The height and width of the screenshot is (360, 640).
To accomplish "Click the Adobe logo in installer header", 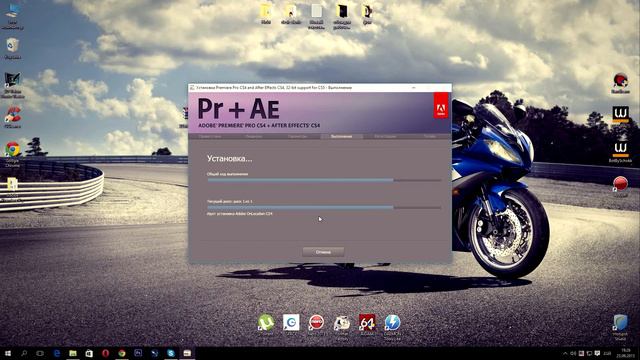I will tap(441, 106).
